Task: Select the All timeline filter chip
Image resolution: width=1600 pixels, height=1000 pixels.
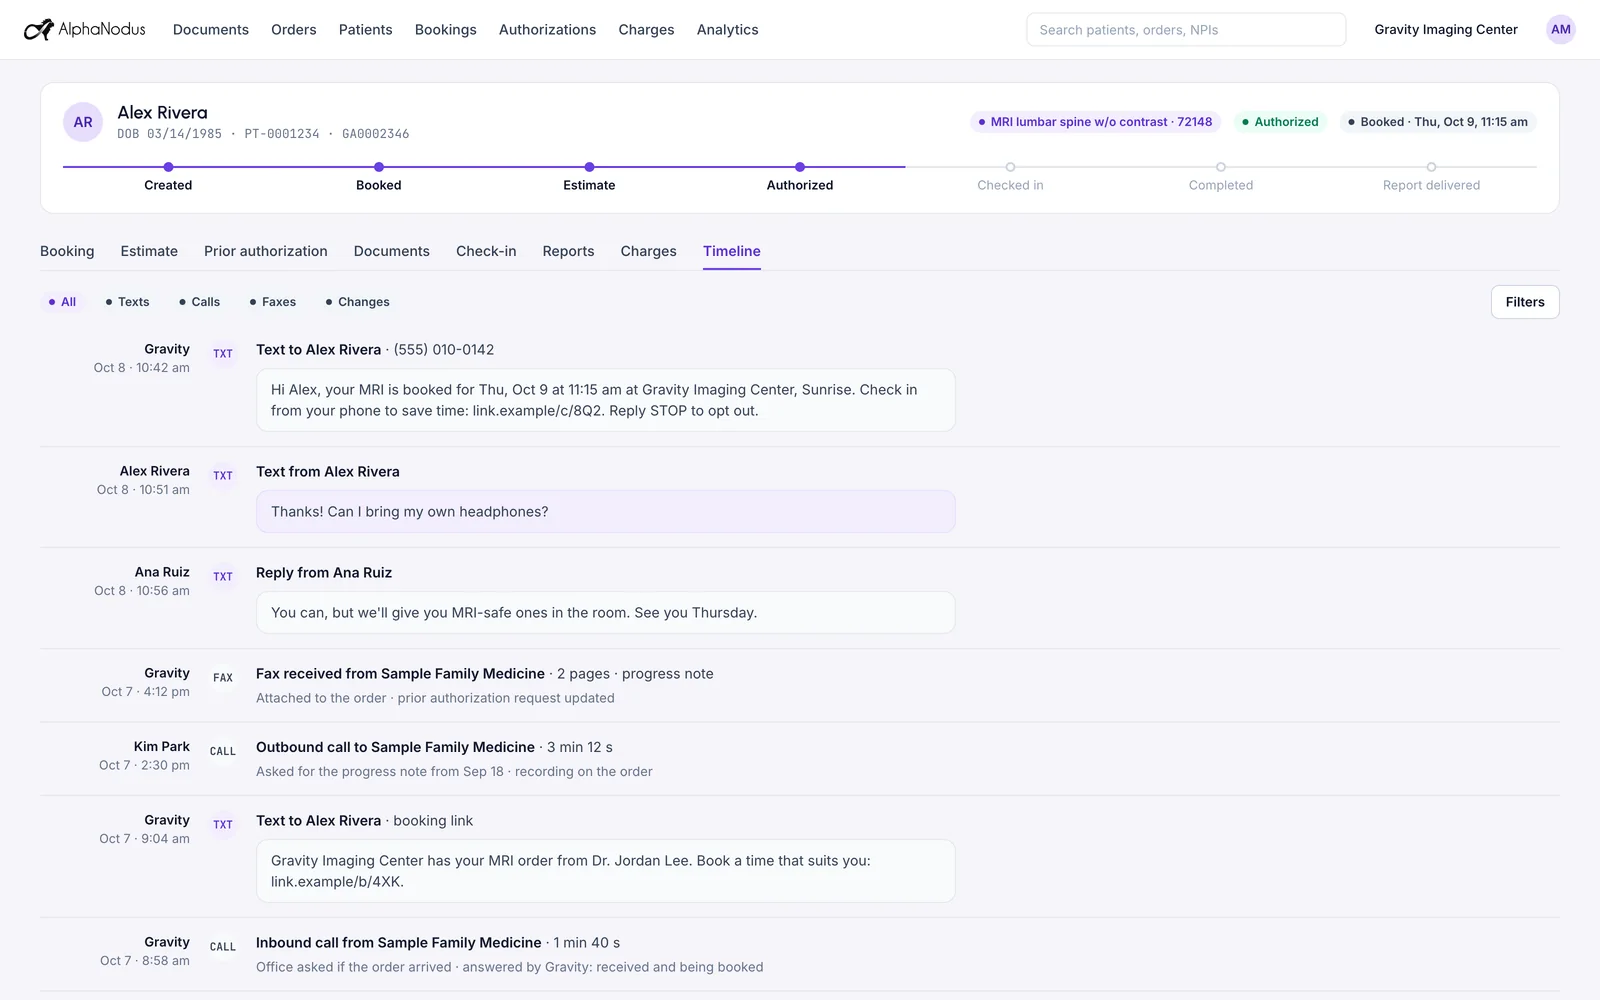Action: [x=62, y=302]
